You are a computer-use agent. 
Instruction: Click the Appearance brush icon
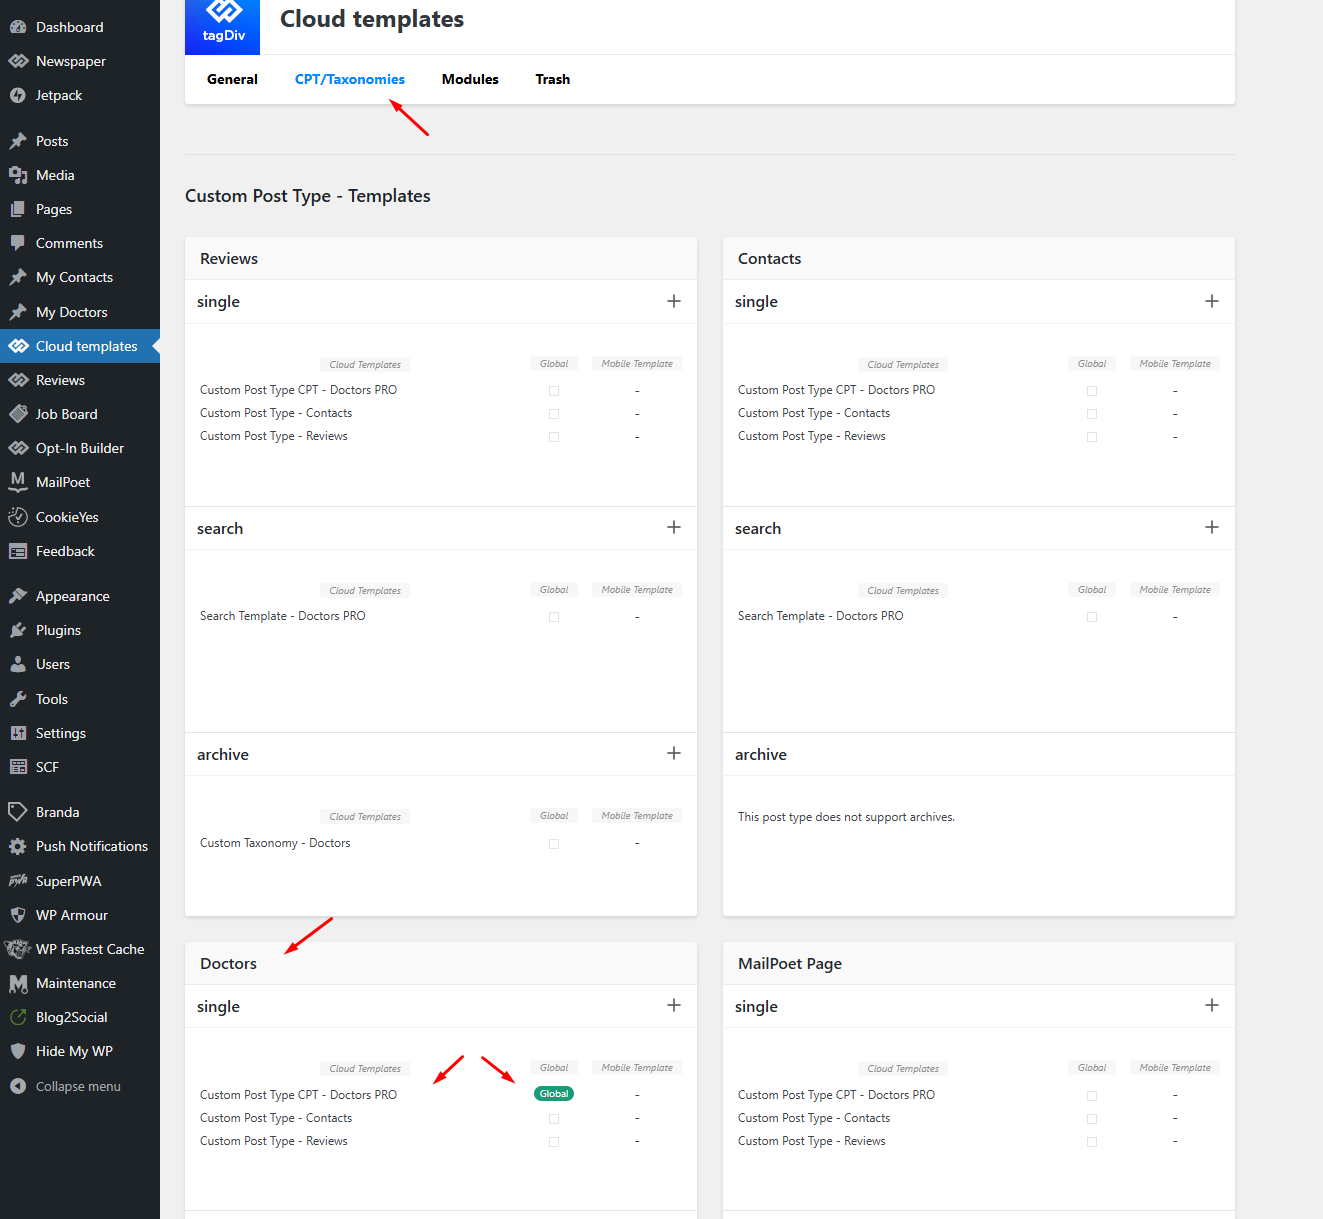point(18,596)
